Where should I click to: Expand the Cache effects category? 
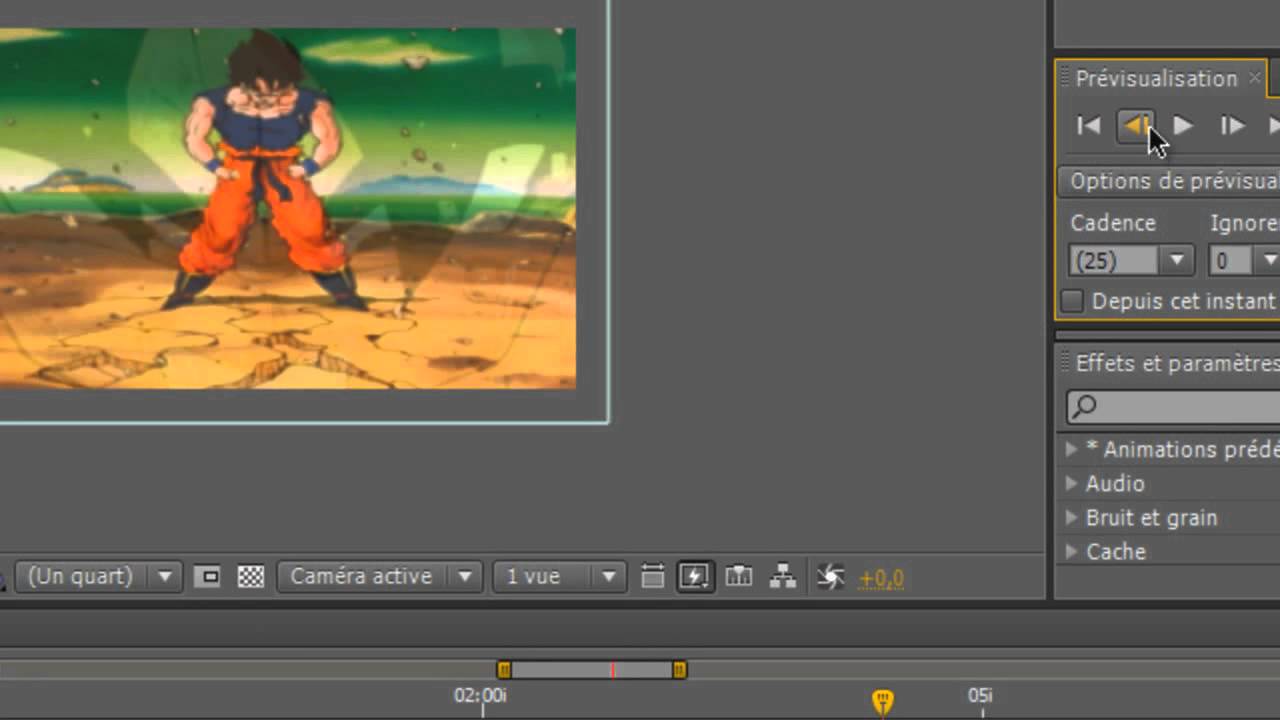[1072, 552]
